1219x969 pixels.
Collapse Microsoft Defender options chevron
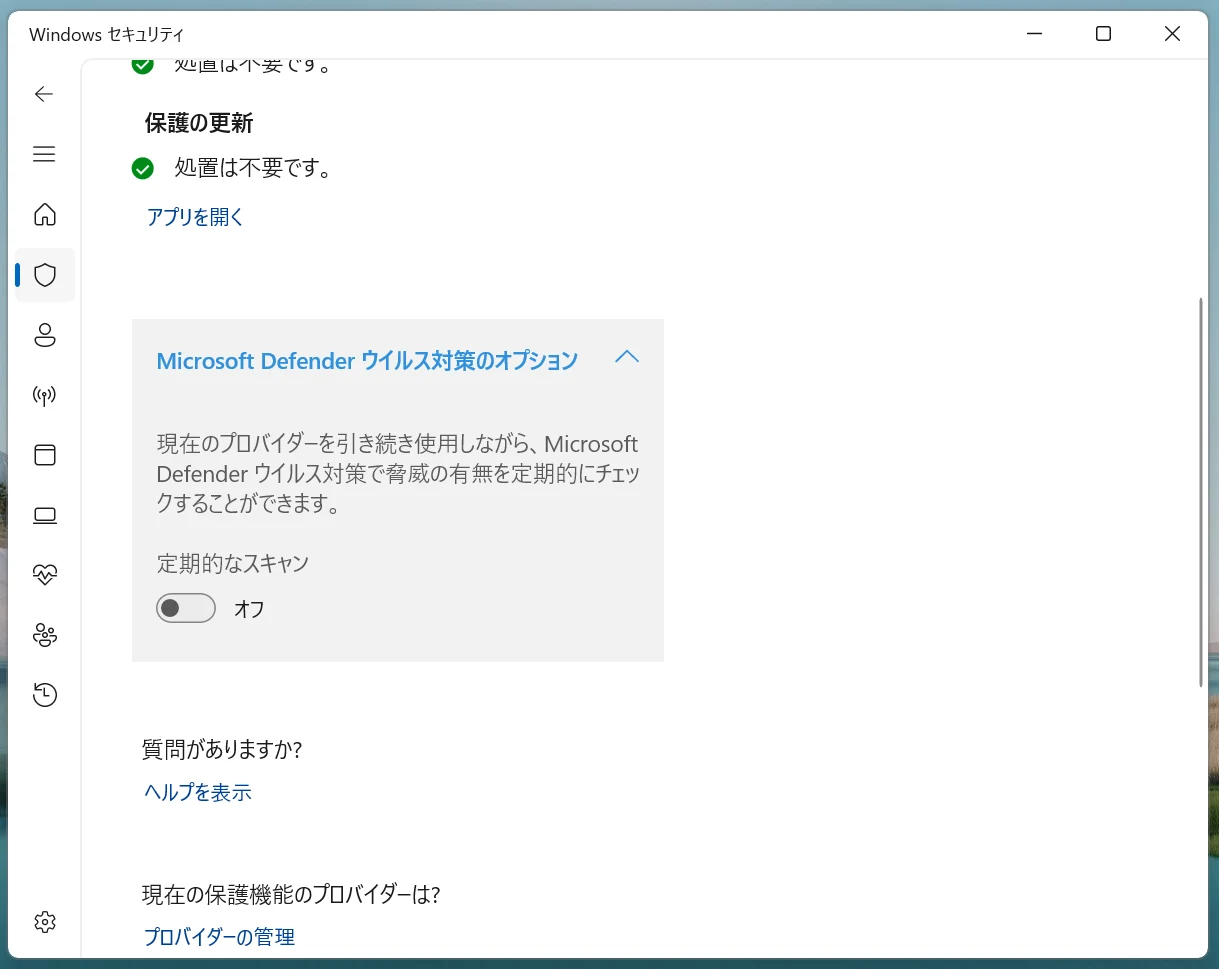[627, 357]
